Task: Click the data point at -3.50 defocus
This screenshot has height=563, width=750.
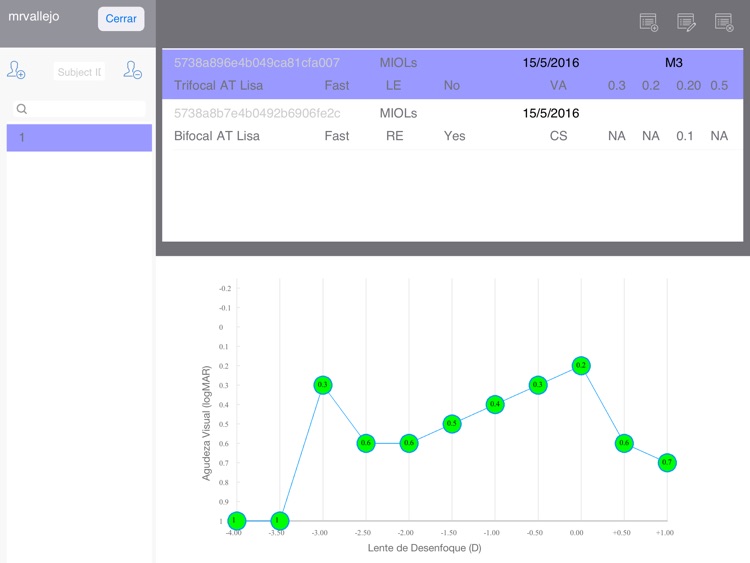Action: [279, 520]
